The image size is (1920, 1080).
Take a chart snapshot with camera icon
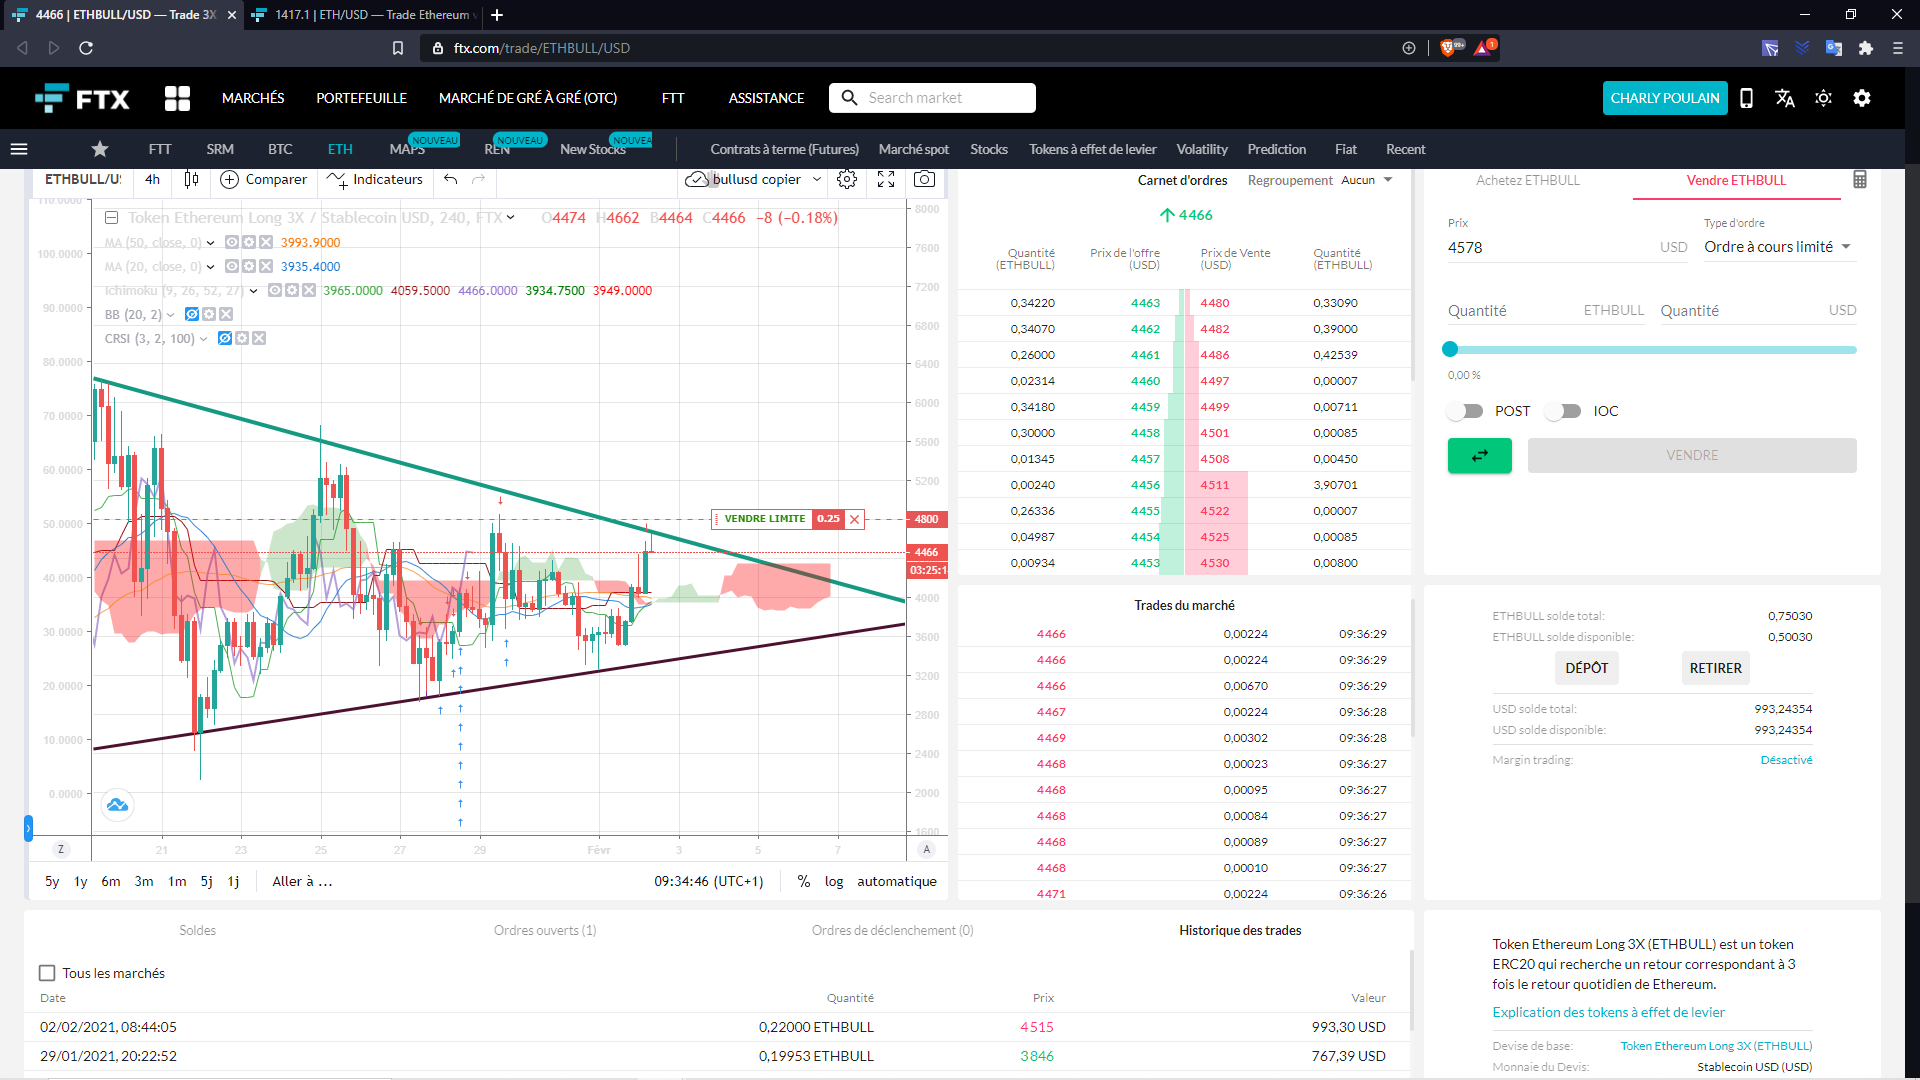[925, 179]
